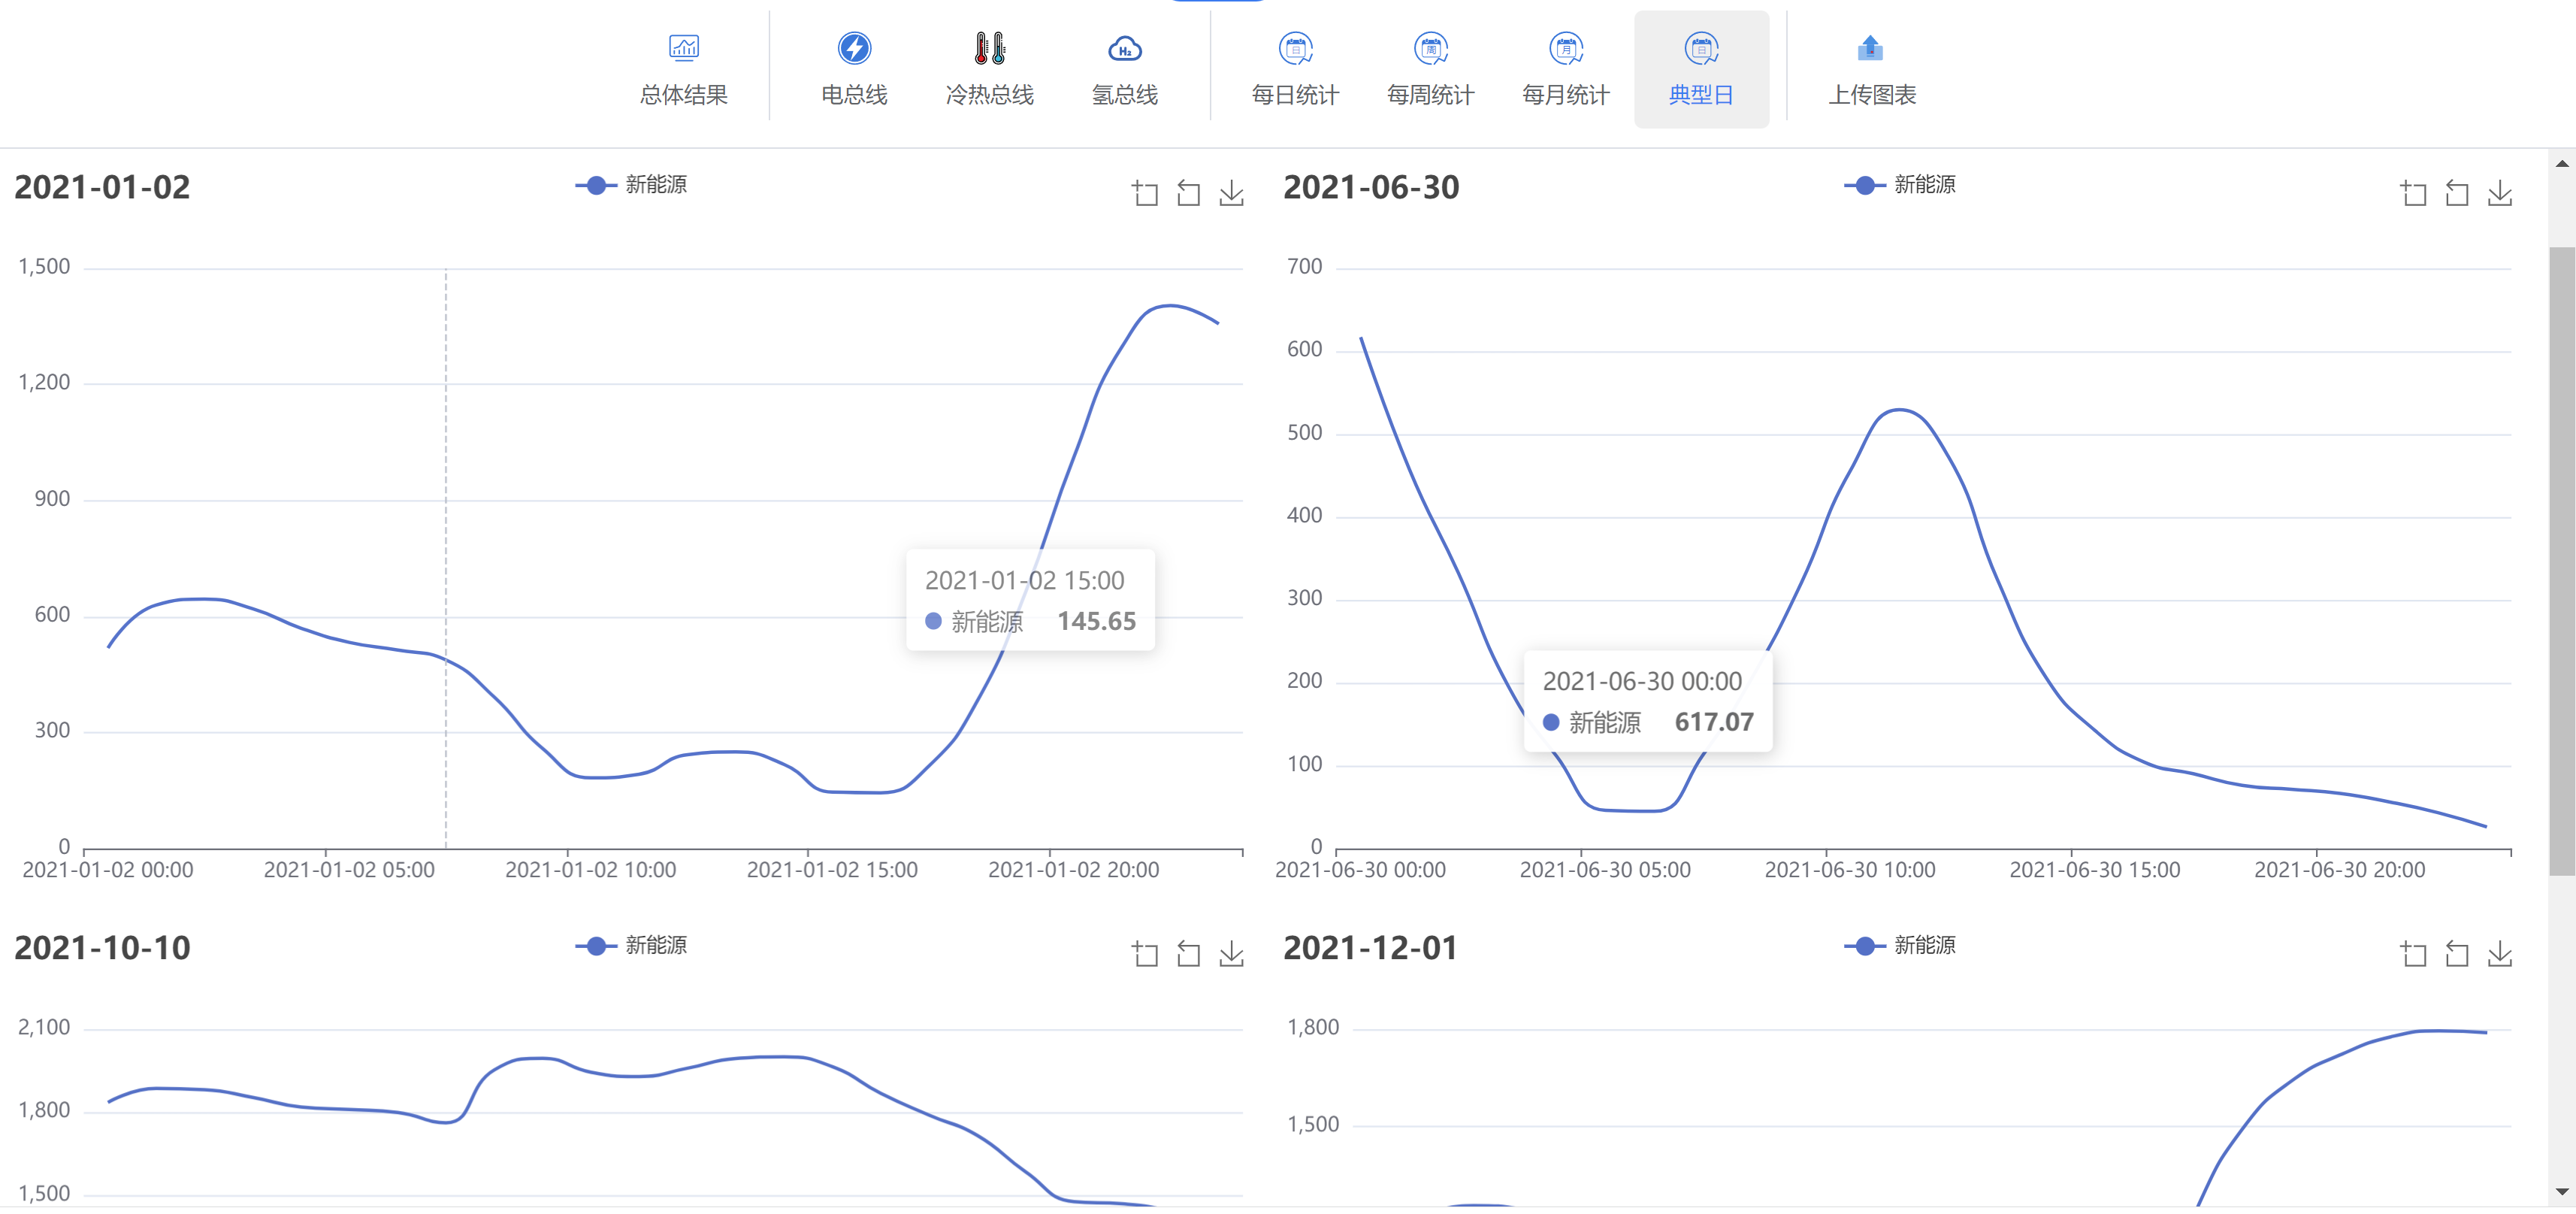Screen dimensions: 2576x1214
Task: Reset zoom on the 2021-06-30 chart
Action: (2456, 193)
